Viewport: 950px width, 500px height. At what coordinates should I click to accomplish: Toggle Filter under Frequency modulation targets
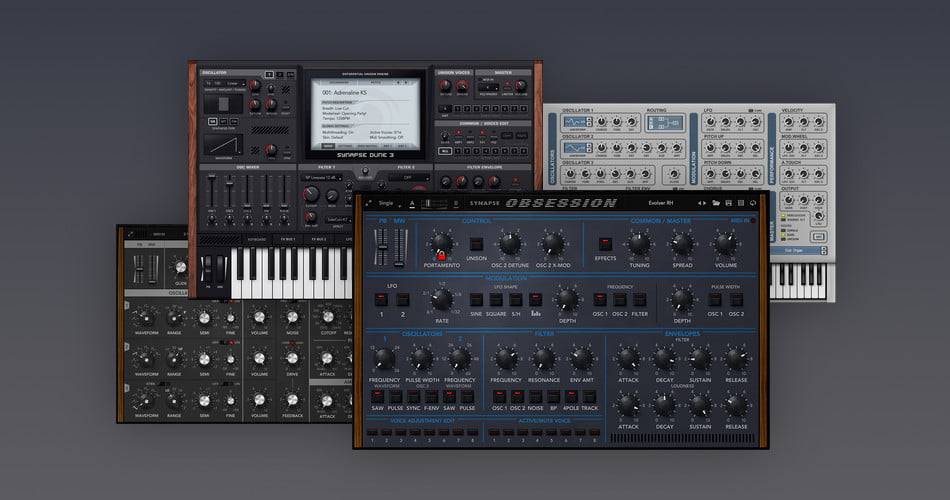(640, 299)
